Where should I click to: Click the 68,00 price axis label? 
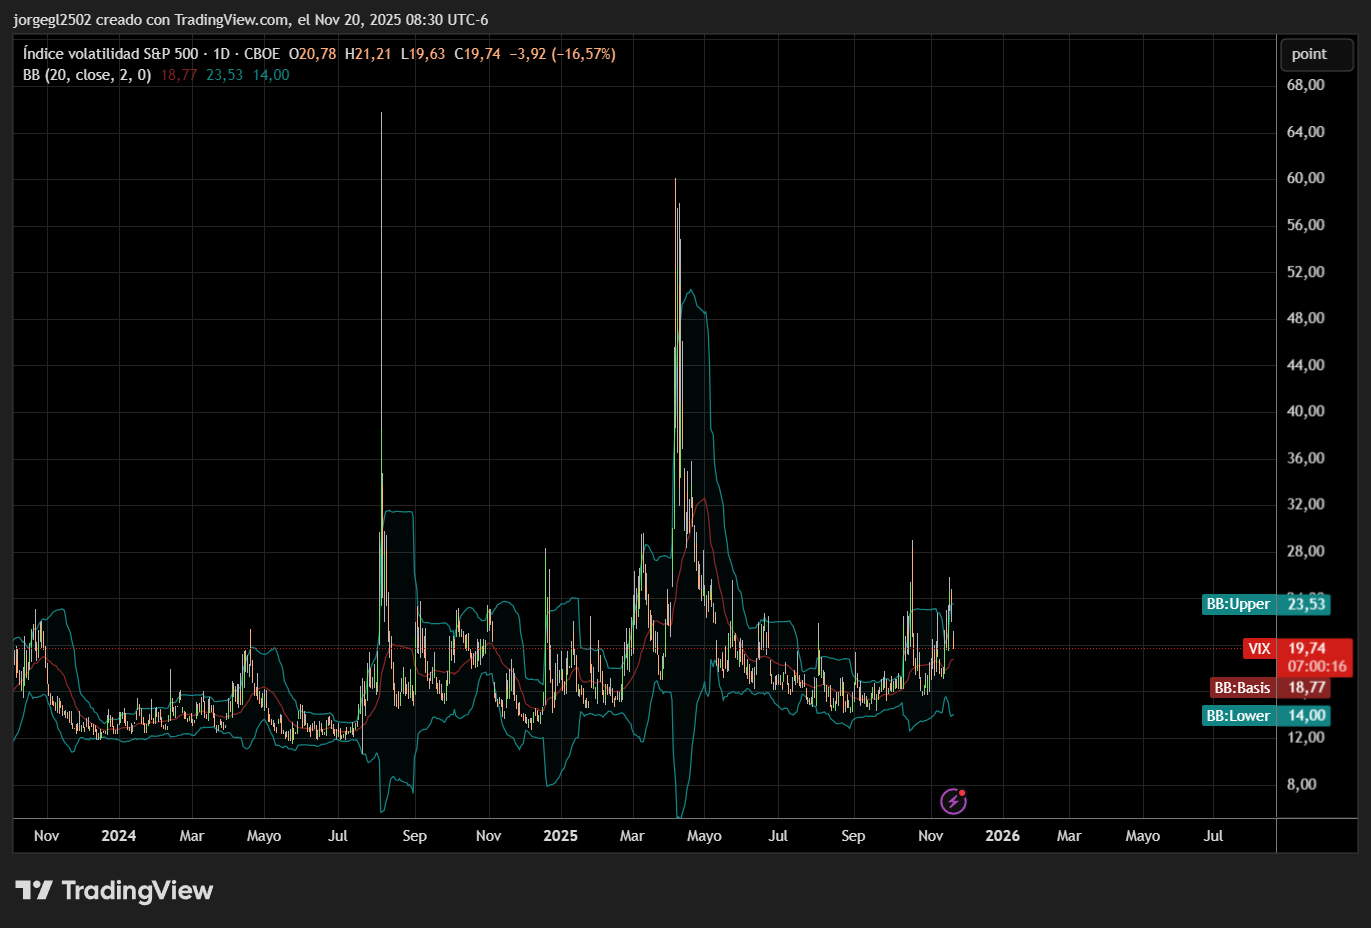click(x=1305, y=85)
